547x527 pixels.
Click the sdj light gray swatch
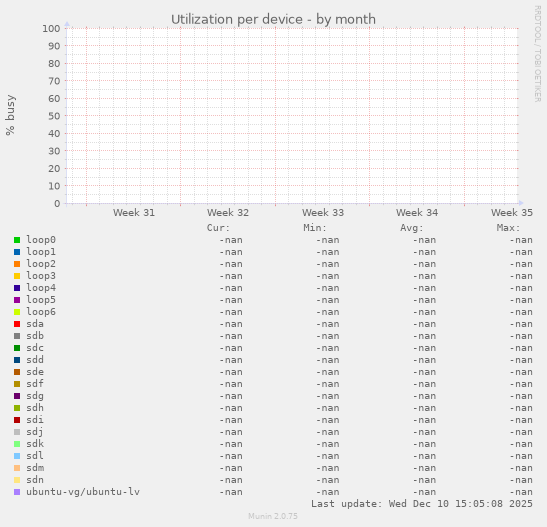point(17,432)
